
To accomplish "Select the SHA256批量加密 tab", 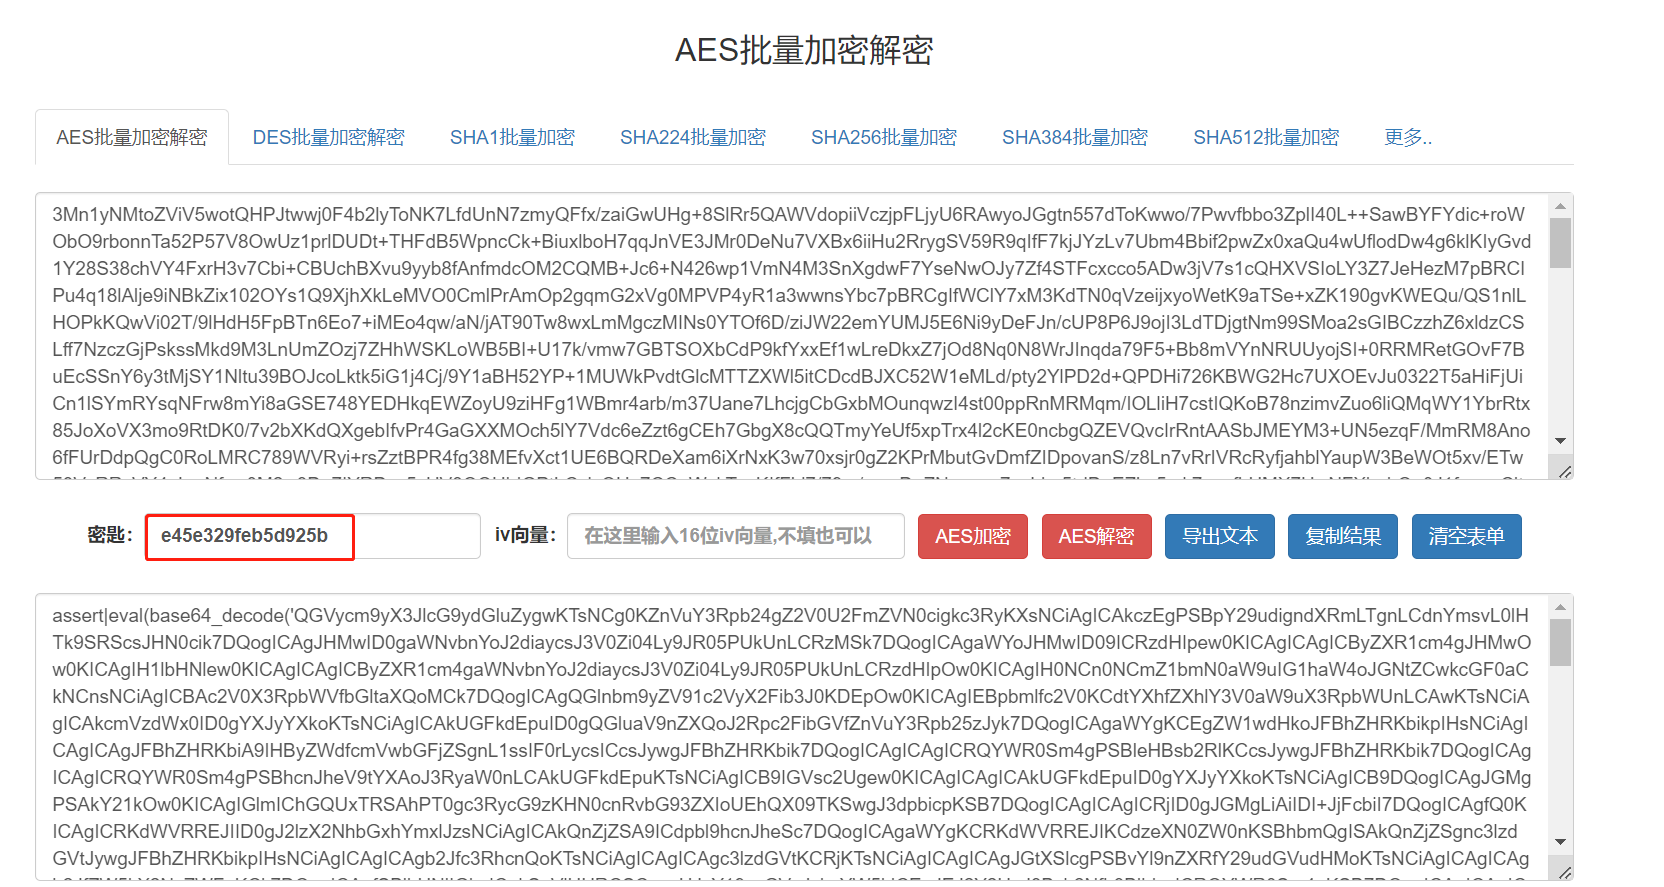I will pos(883,137).
